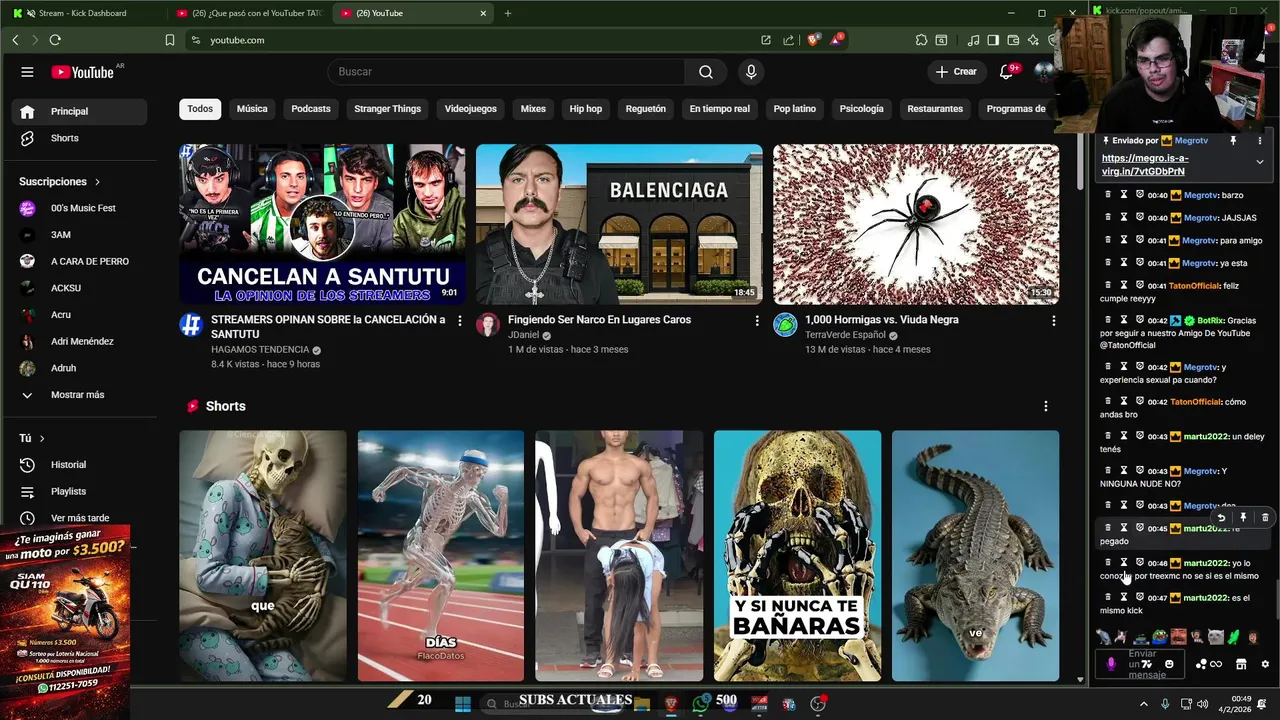The image size is (1280, 720).
Task: Open 00's Music Fest subscription
Action: tap(80, 208)
